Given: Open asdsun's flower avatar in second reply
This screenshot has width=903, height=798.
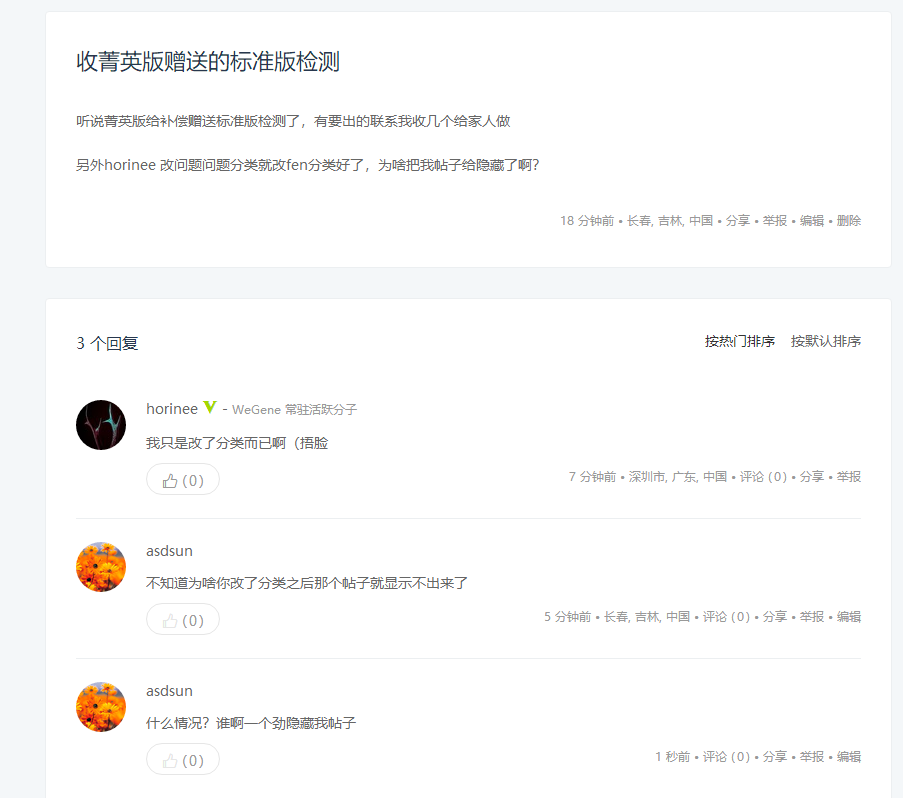Looking at the screenshot, I should click(x=101, y=567).
